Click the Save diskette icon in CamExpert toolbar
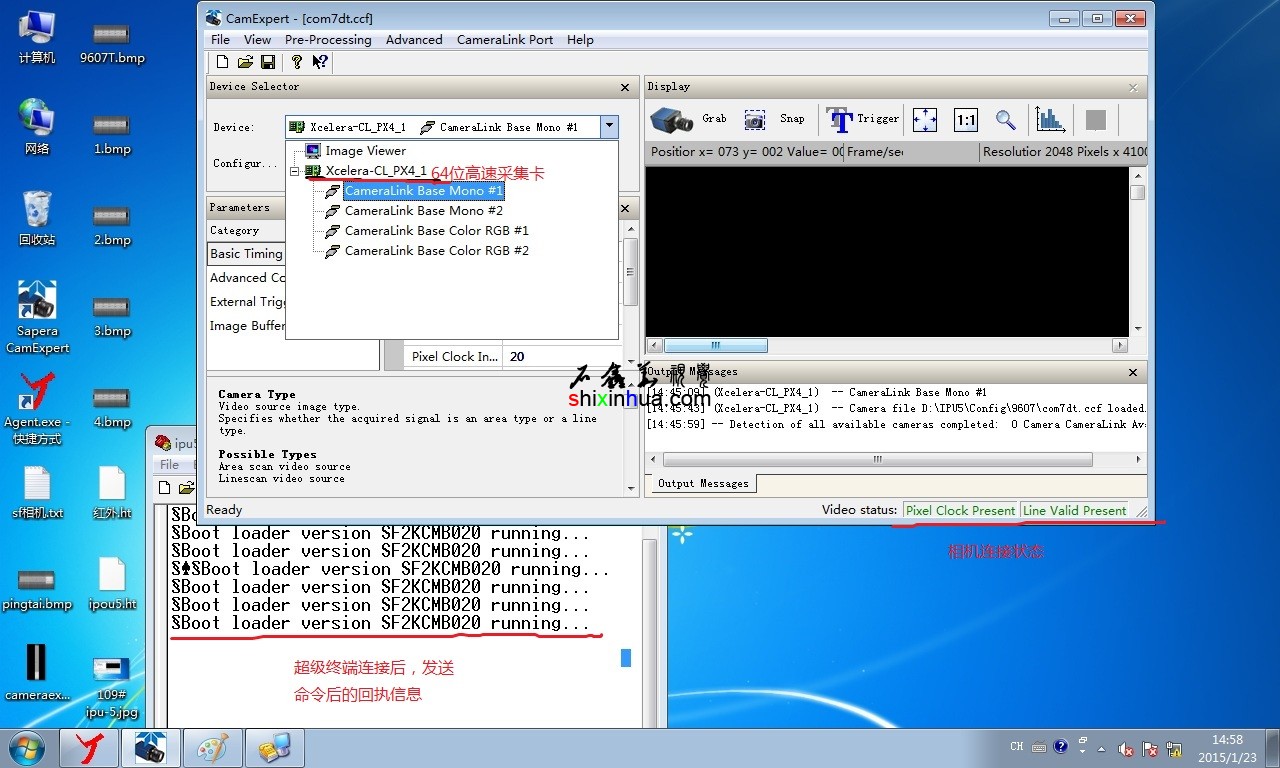Image resolution: width=1280 pixels, height=768 pixels. click(268, 62)
